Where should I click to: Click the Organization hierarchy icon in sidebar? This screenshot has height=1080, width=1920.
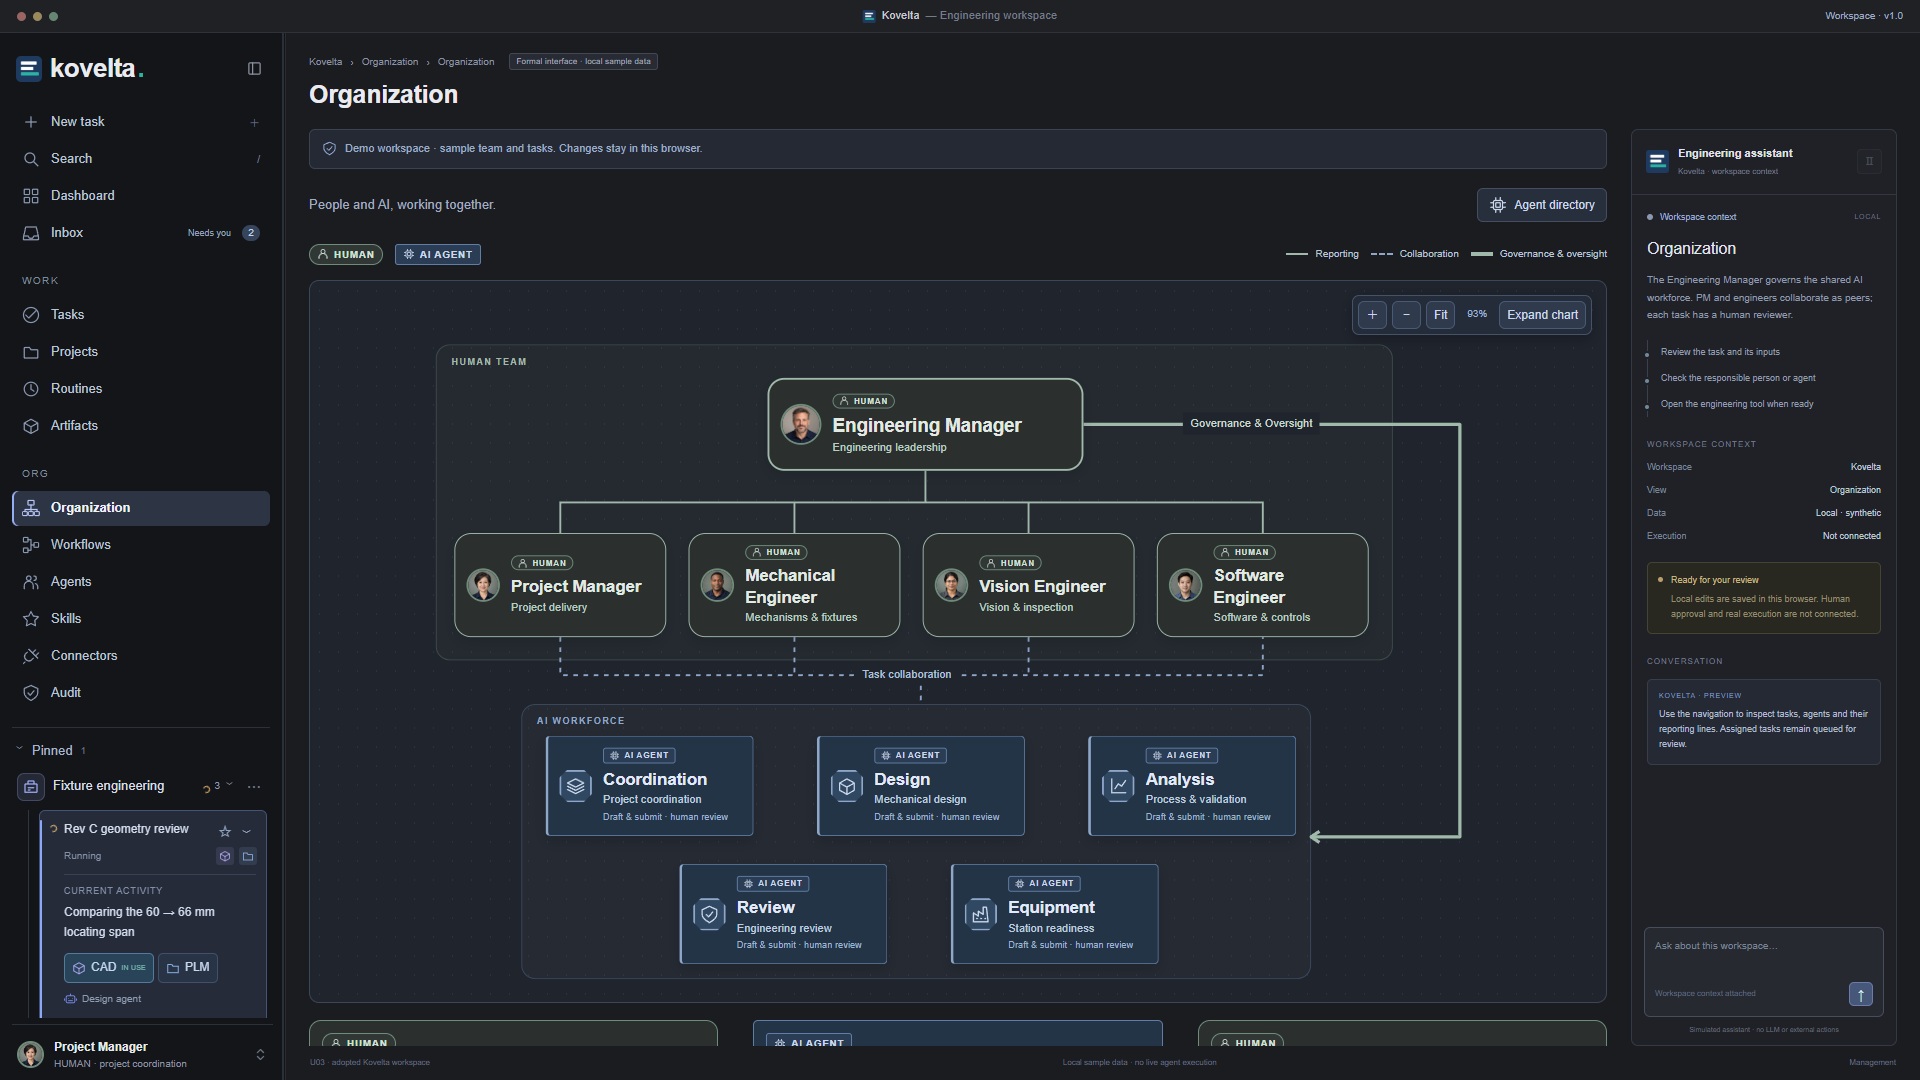(x=31, y=508)
